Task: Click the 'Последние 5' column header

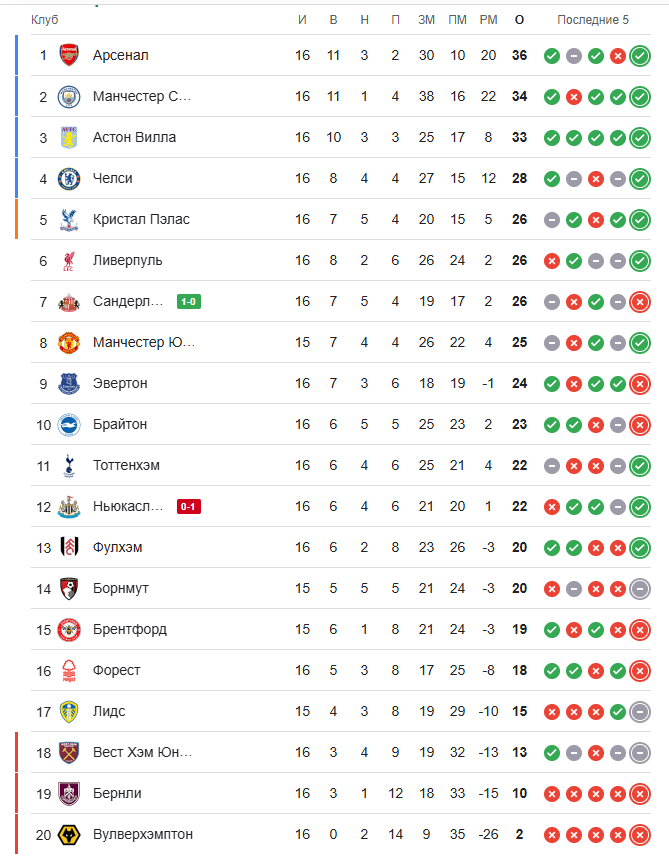Action: click(593, 20)
